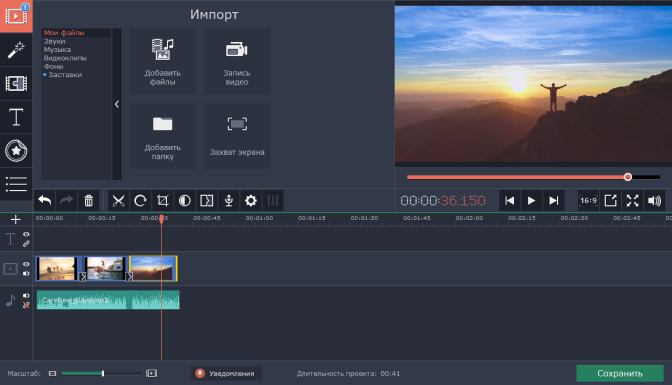Screen dimensions: 672x385
Task: Select Видеоклипы category
Action: click(x=65, y=58)
